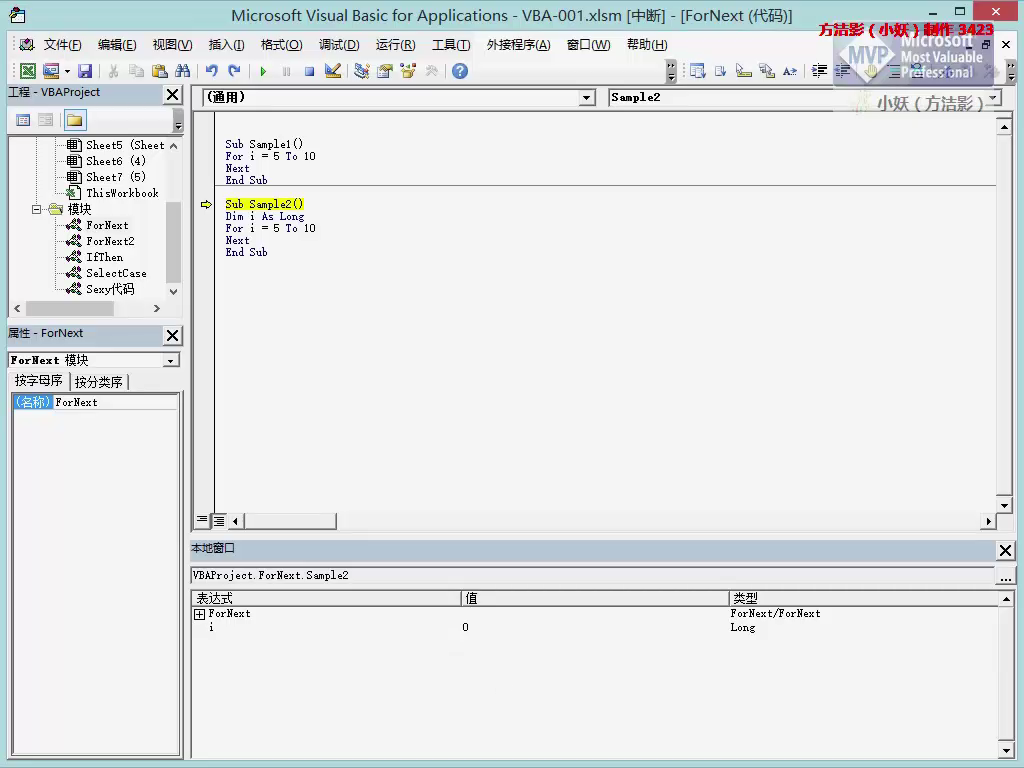1024x768 pixels.
Task: Open Find with the binoculars icon
Action: (183, 71)
